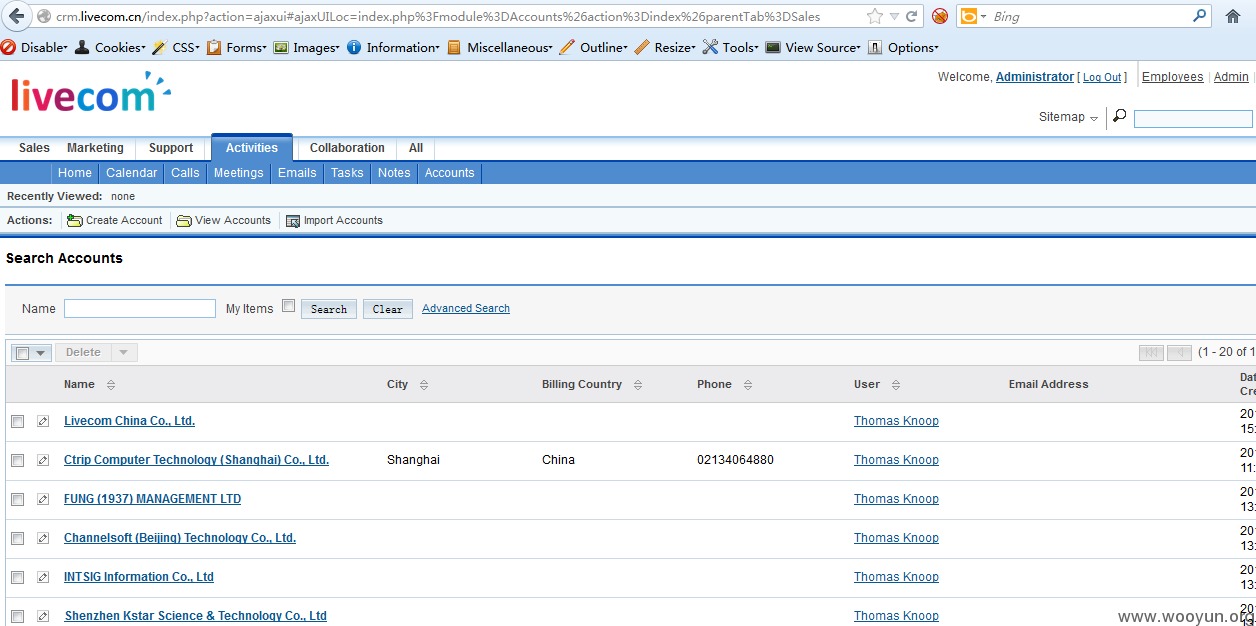Click into the Name search field
This screenshot has width=1256, height=626.
click(140, 308)
